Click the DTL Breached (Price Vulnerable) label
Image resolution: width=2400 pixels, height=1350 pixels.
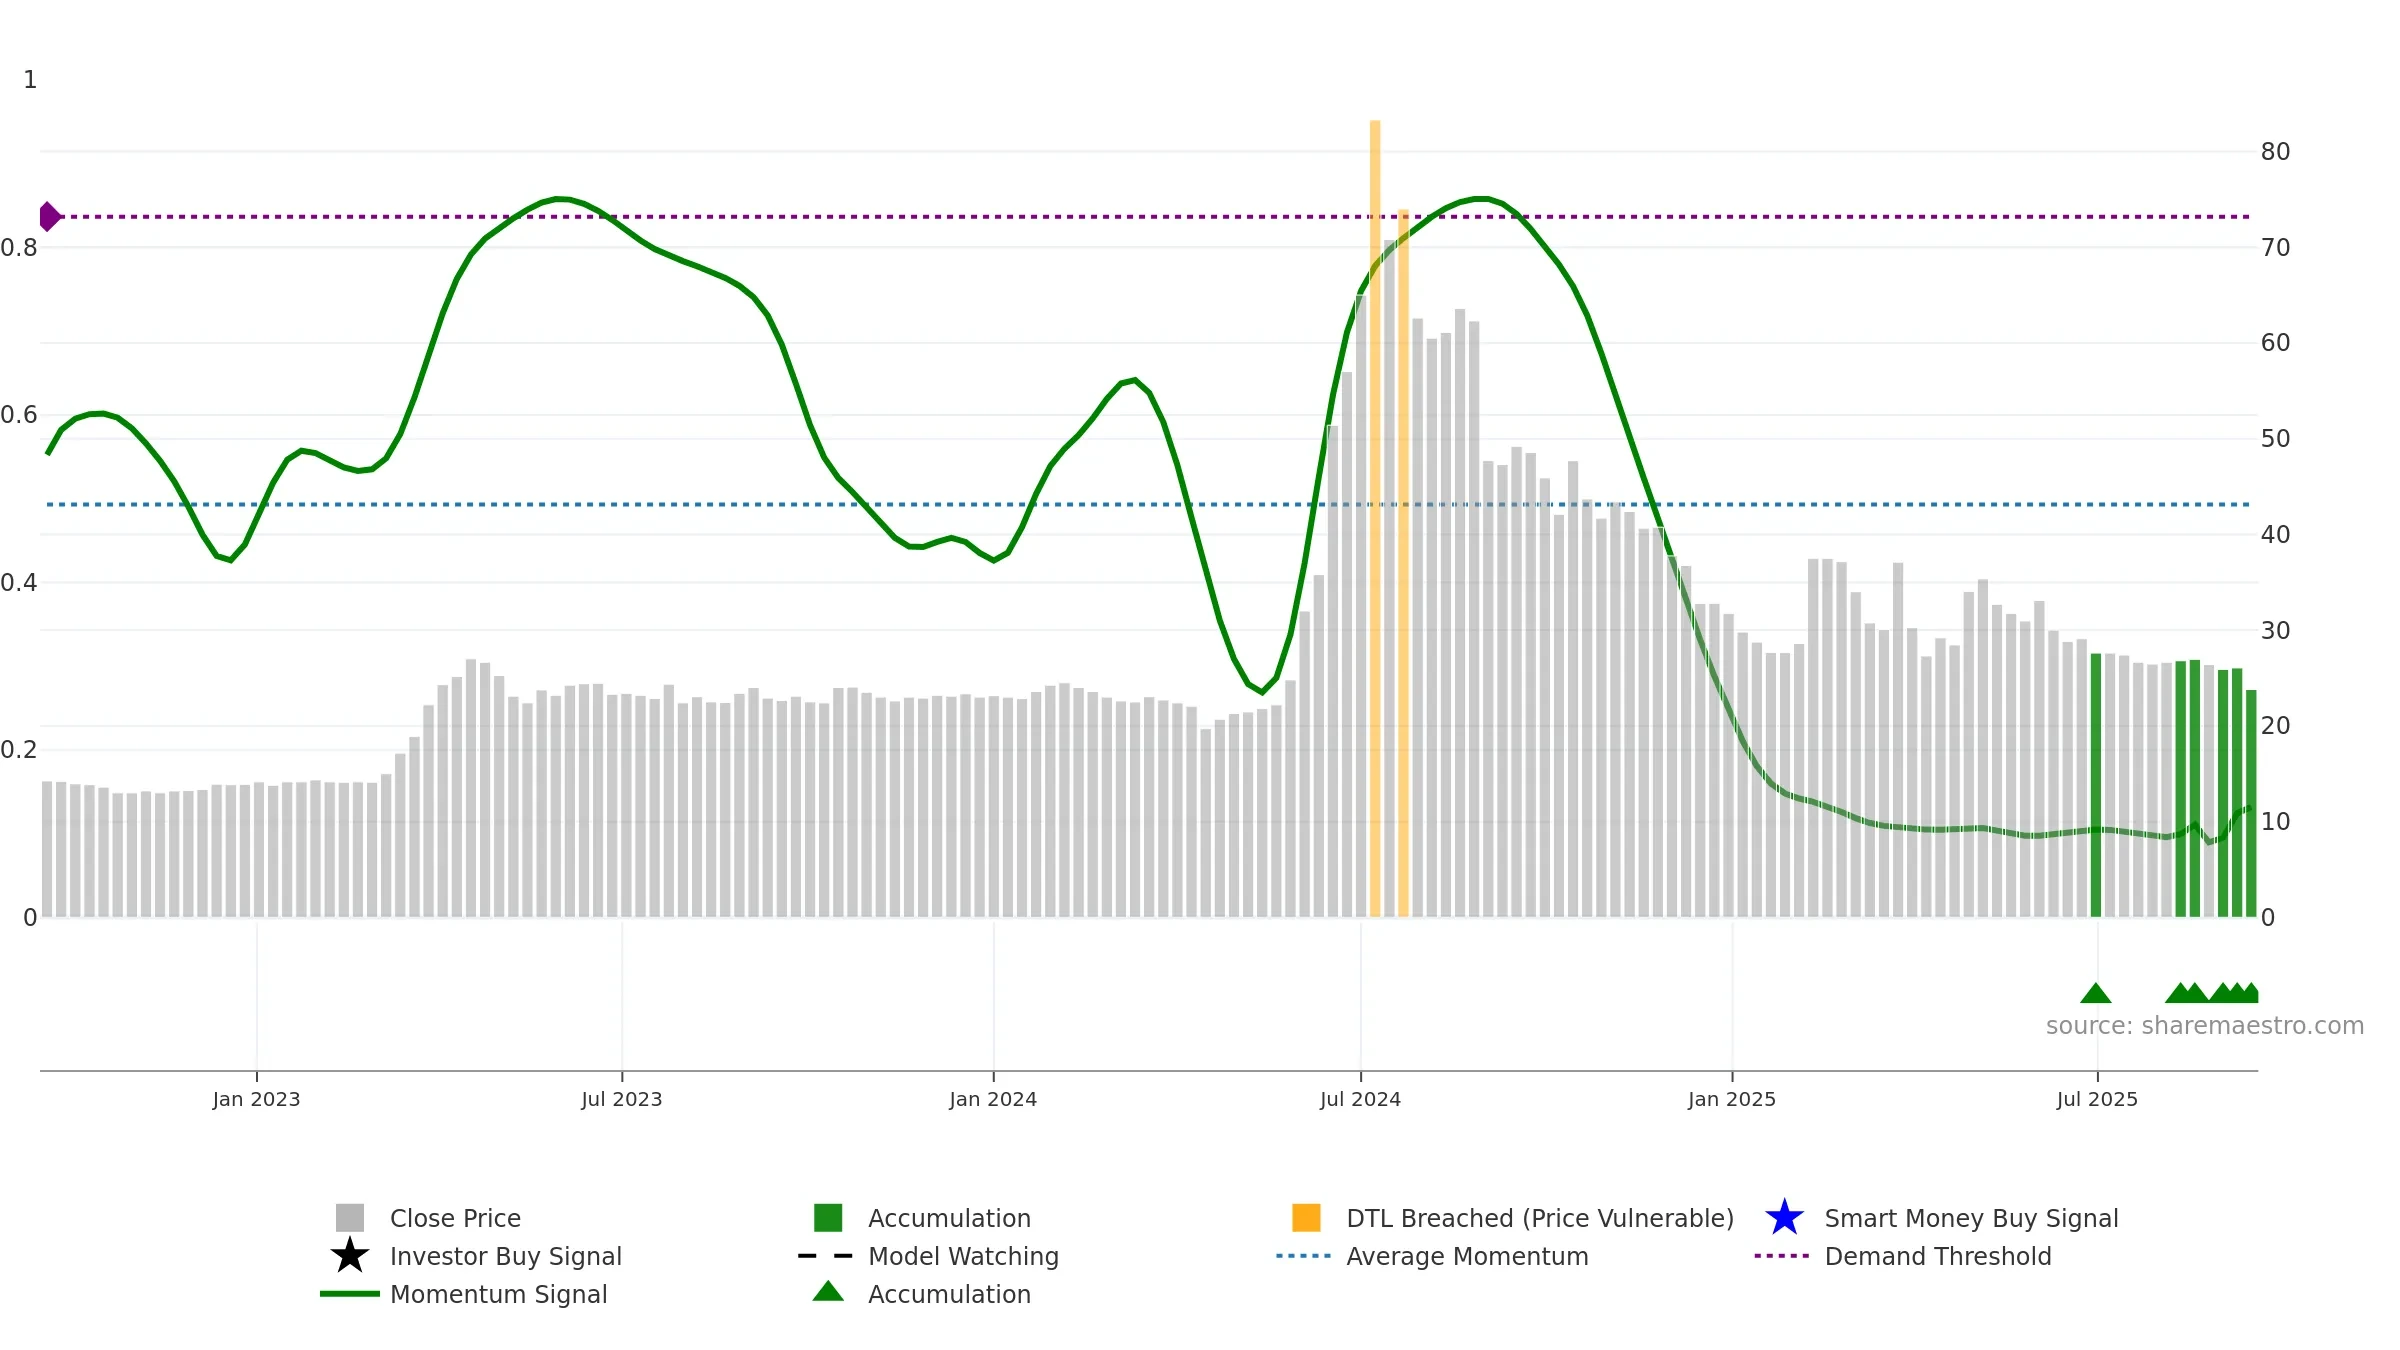(x=1540, y=1218)
